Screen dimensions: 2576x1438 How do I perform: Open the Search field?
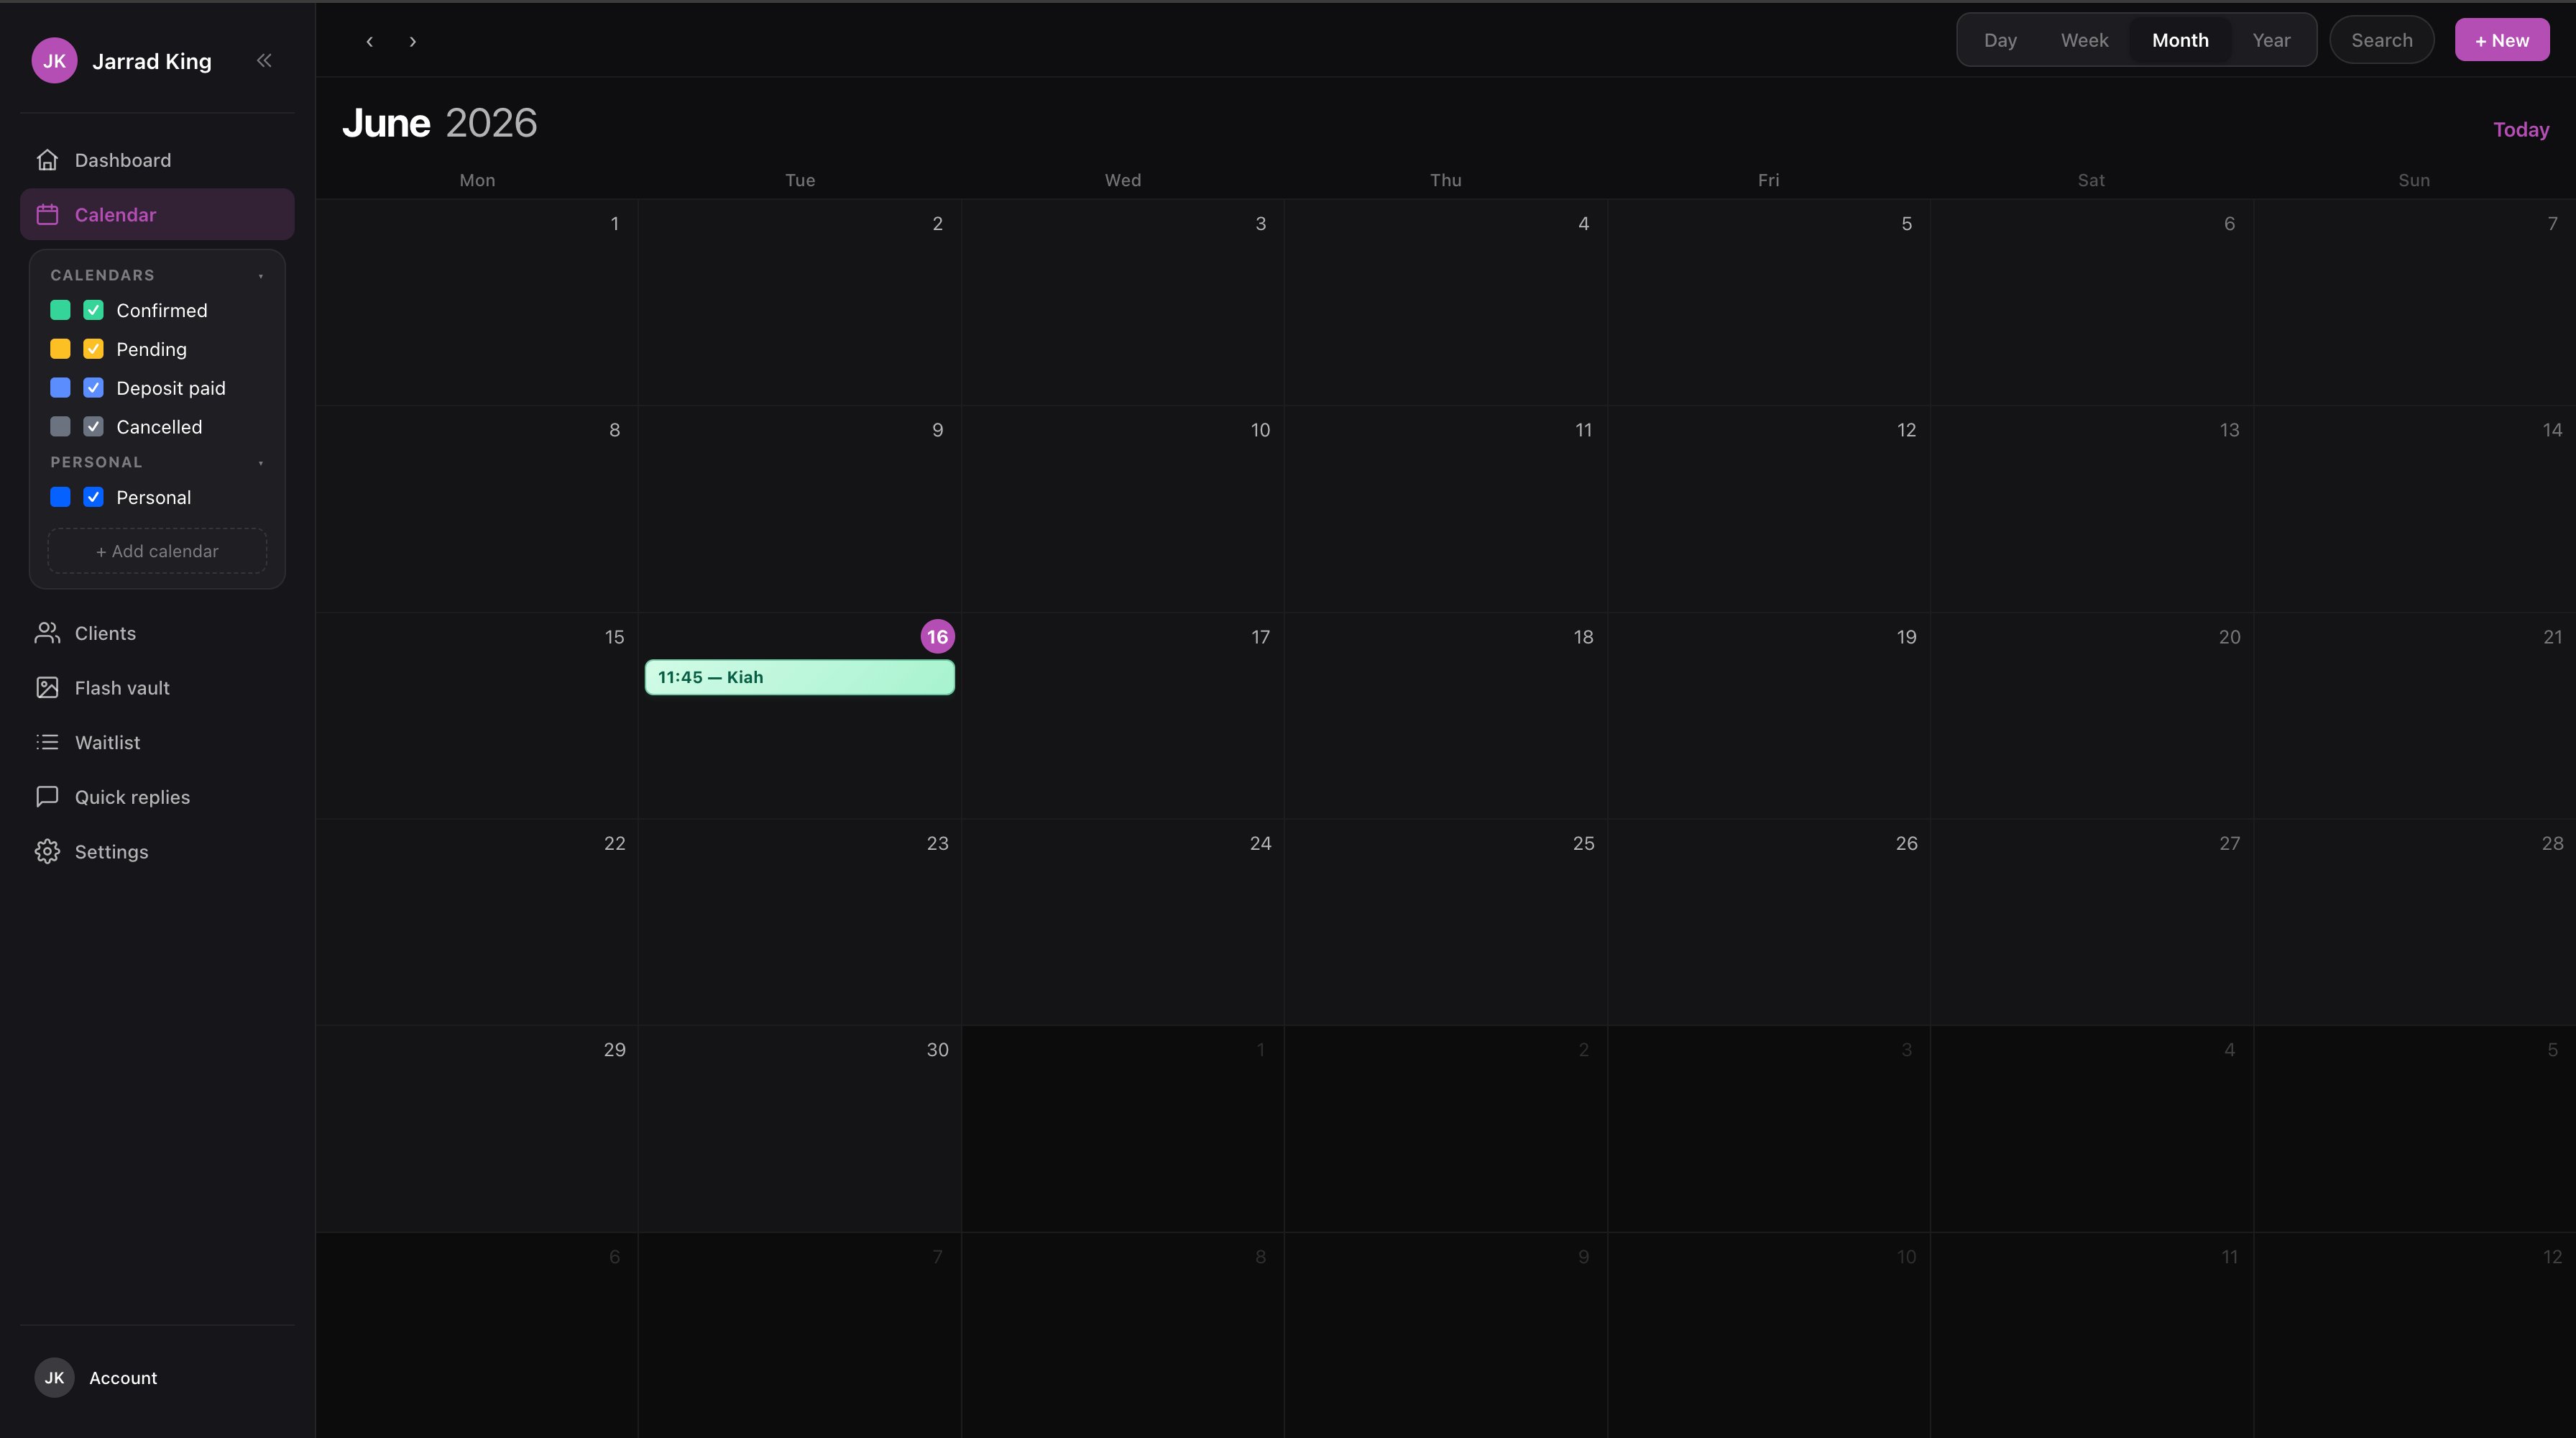click(2381, 40)
